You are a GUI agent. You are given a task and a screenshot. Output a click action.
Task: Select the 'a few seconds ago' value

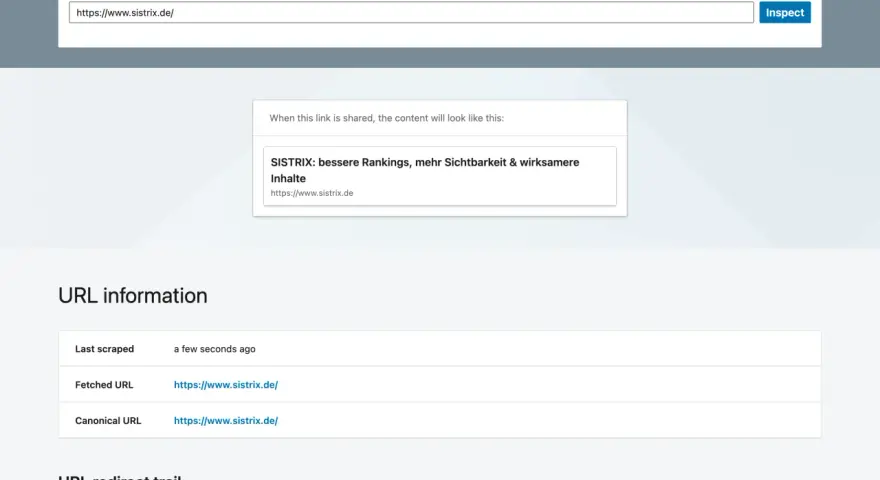214,349
